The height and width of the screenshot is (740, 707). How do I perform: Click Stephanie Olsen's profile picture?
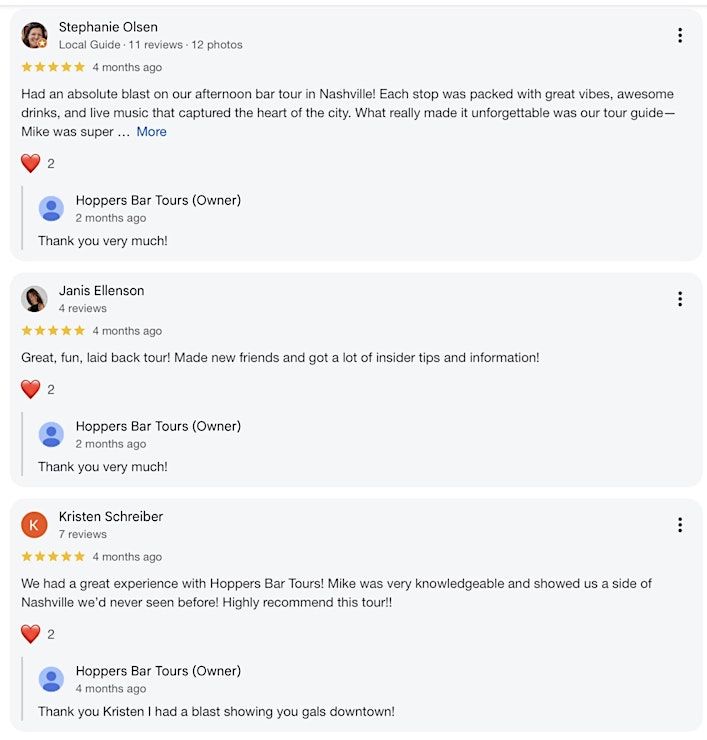point(34,36)
